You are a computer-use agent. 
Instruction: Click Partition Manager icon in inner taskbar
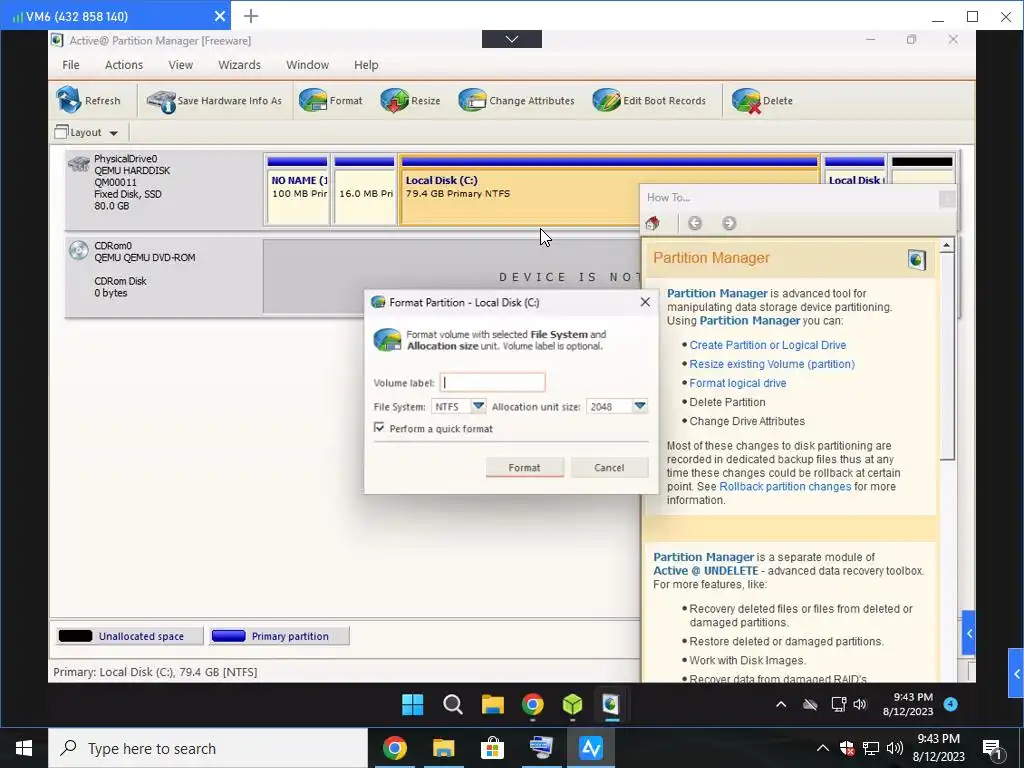point(611,704)
